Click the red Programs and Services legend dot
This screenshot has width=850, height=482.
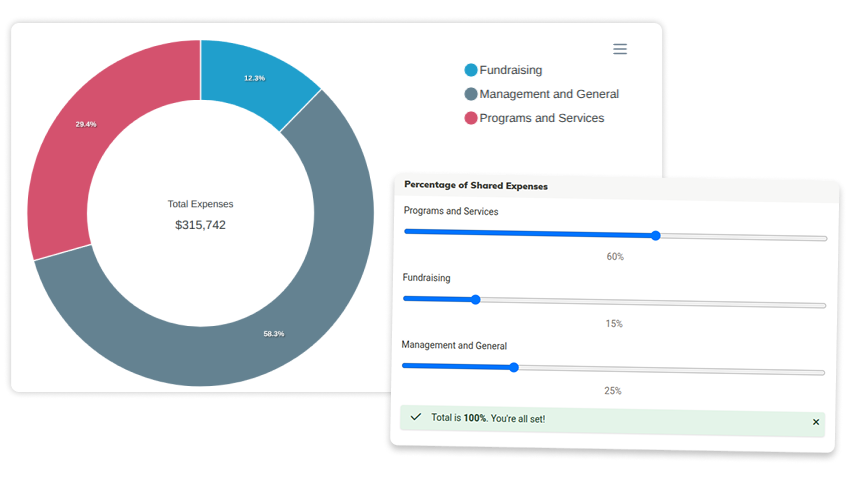click(x=471, y=118)
